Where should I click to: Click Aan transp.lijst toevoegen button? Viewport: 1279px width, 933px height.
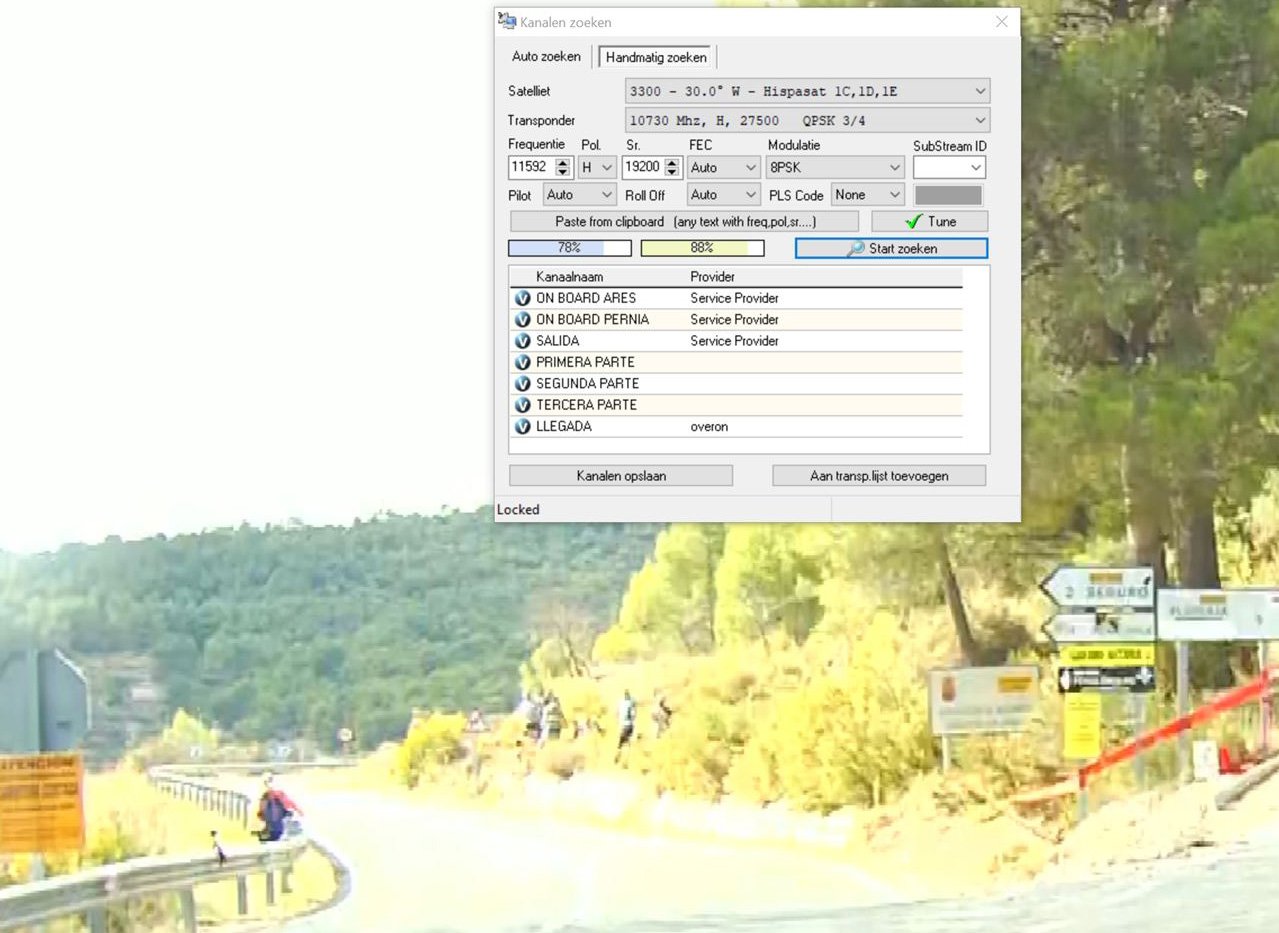[879, 476]
